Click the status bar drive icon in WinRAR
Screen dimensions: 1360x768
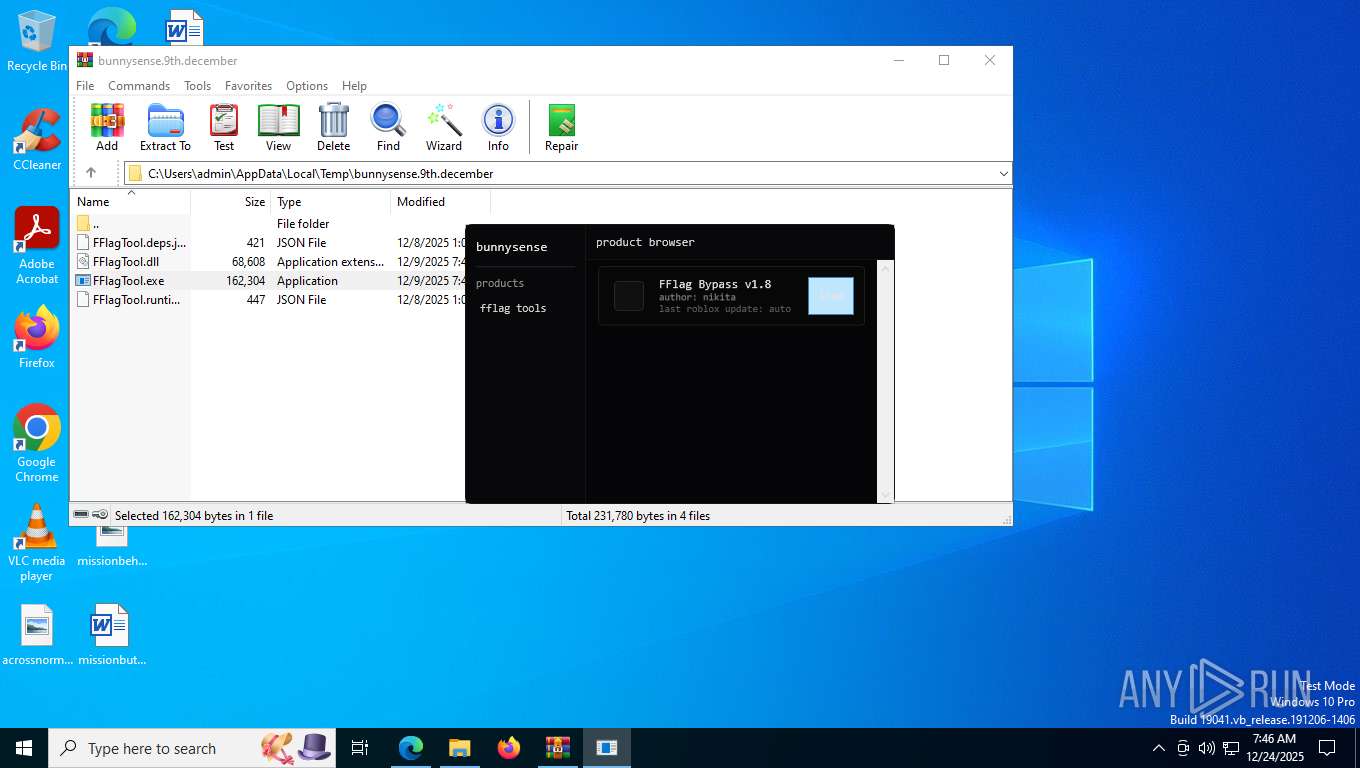81,514
